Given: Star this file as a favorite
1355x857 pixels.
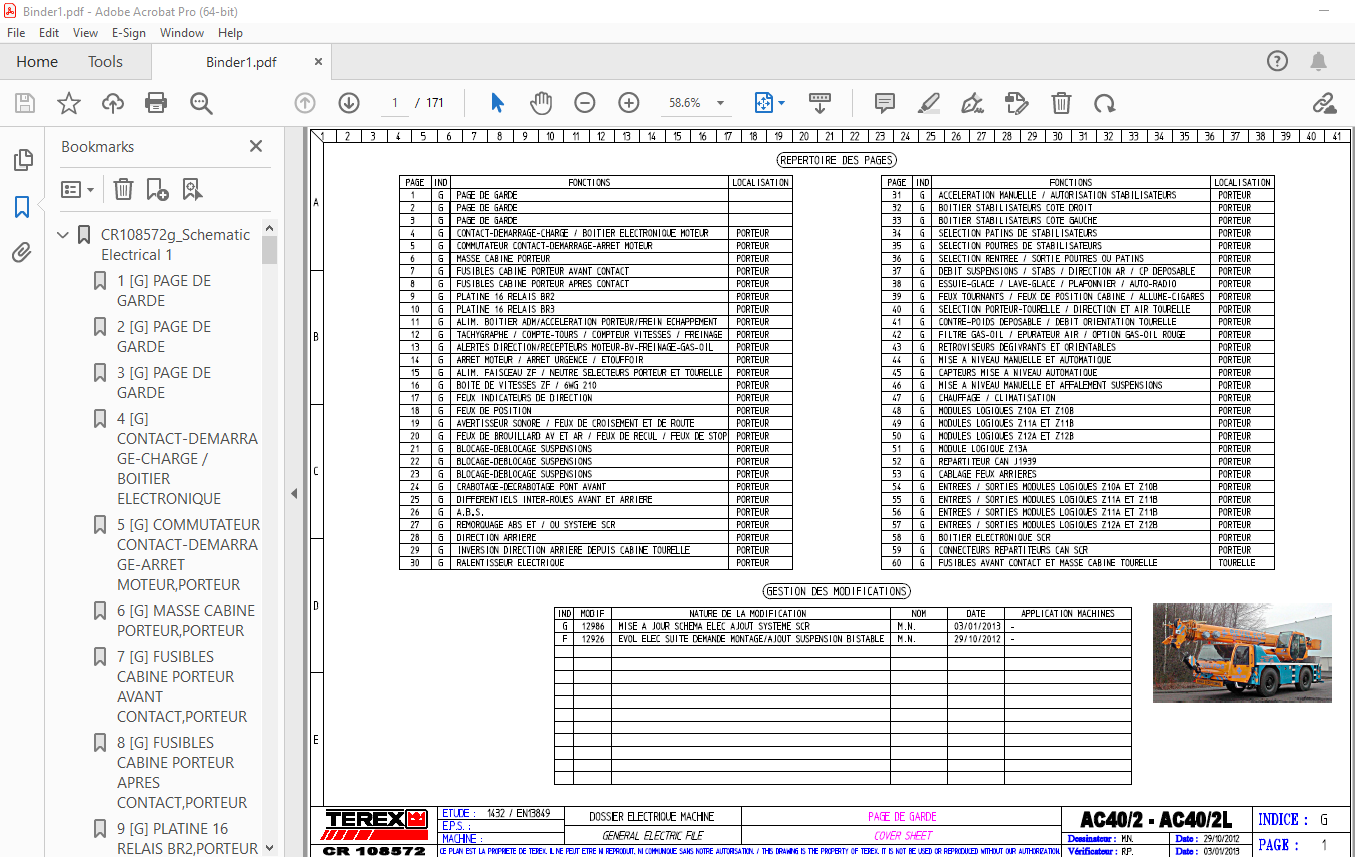Looking at the screenshot, I should 69,103.
